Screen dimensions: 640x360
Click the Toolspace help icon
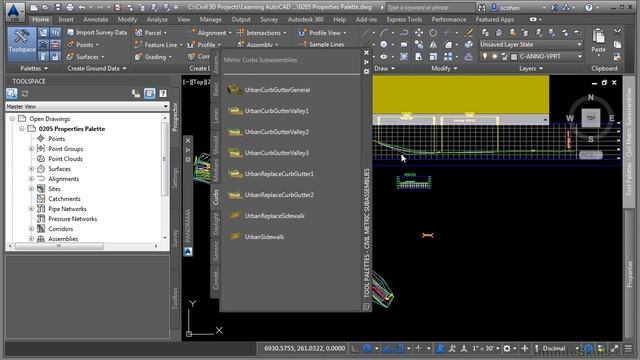tap(163, 94)
